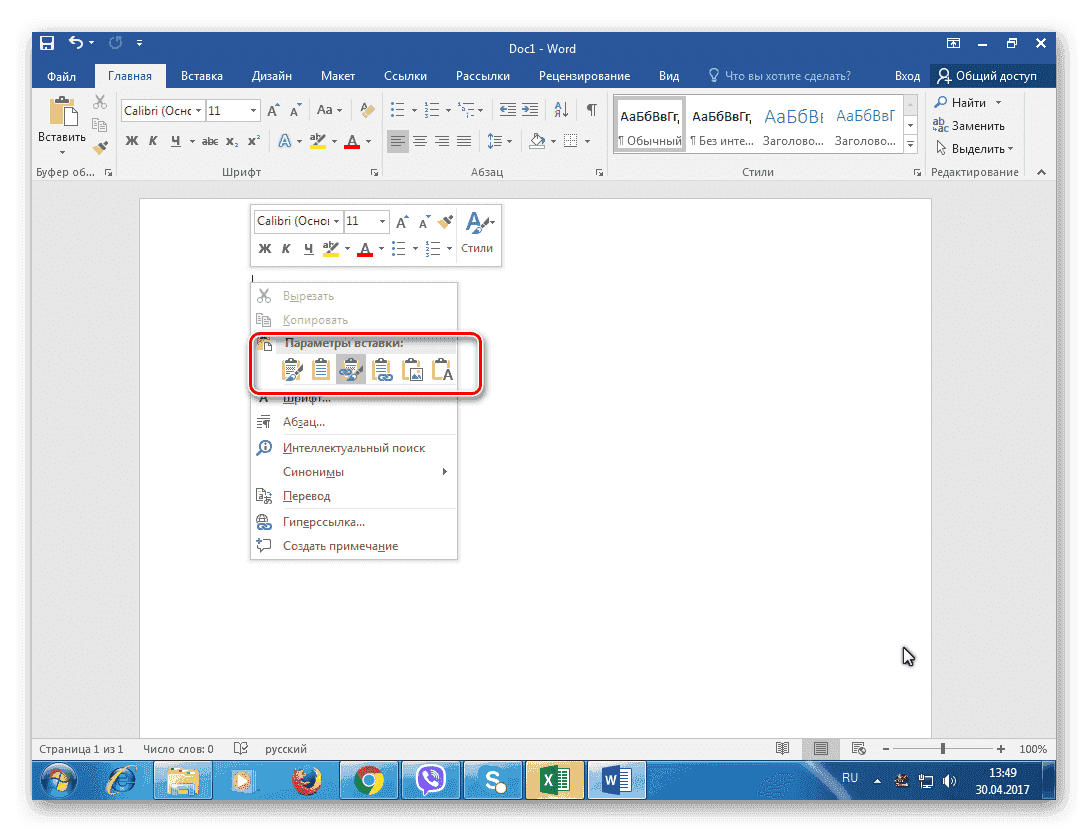Toggle Italic (К) in the ribbon
This screenshot has width=1088, height=832.
[153, 141]
